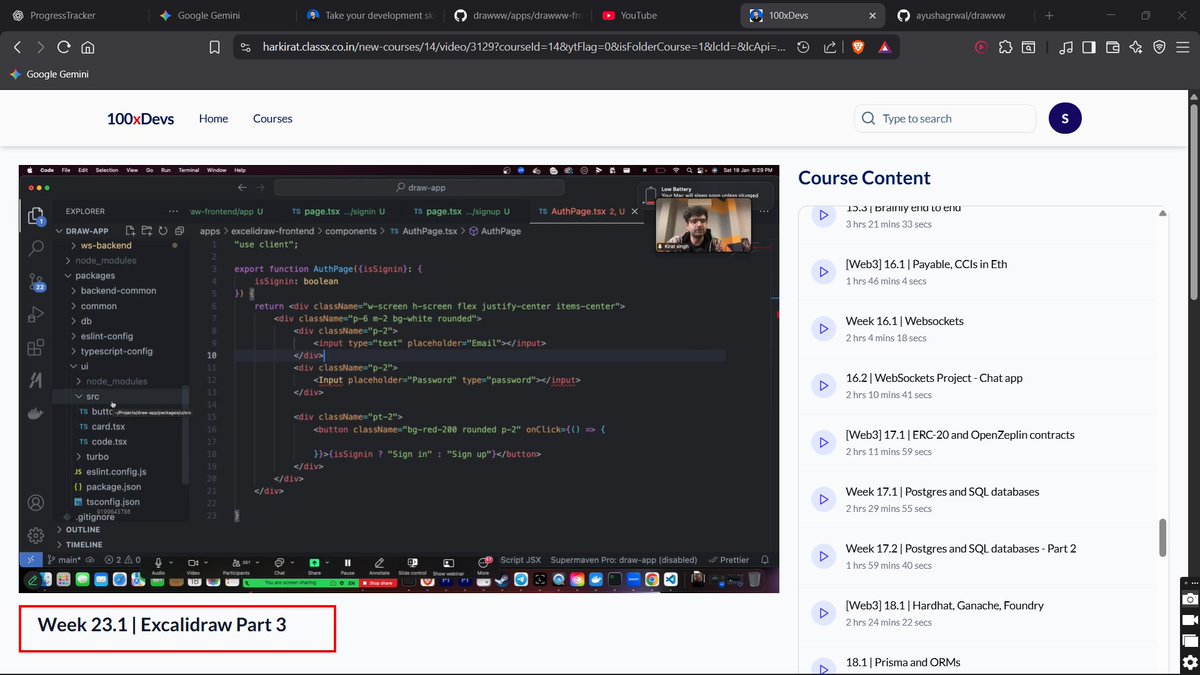1200x675 pixels.
Task: Close the 100xDevs tab
Action: coord(874,16)
